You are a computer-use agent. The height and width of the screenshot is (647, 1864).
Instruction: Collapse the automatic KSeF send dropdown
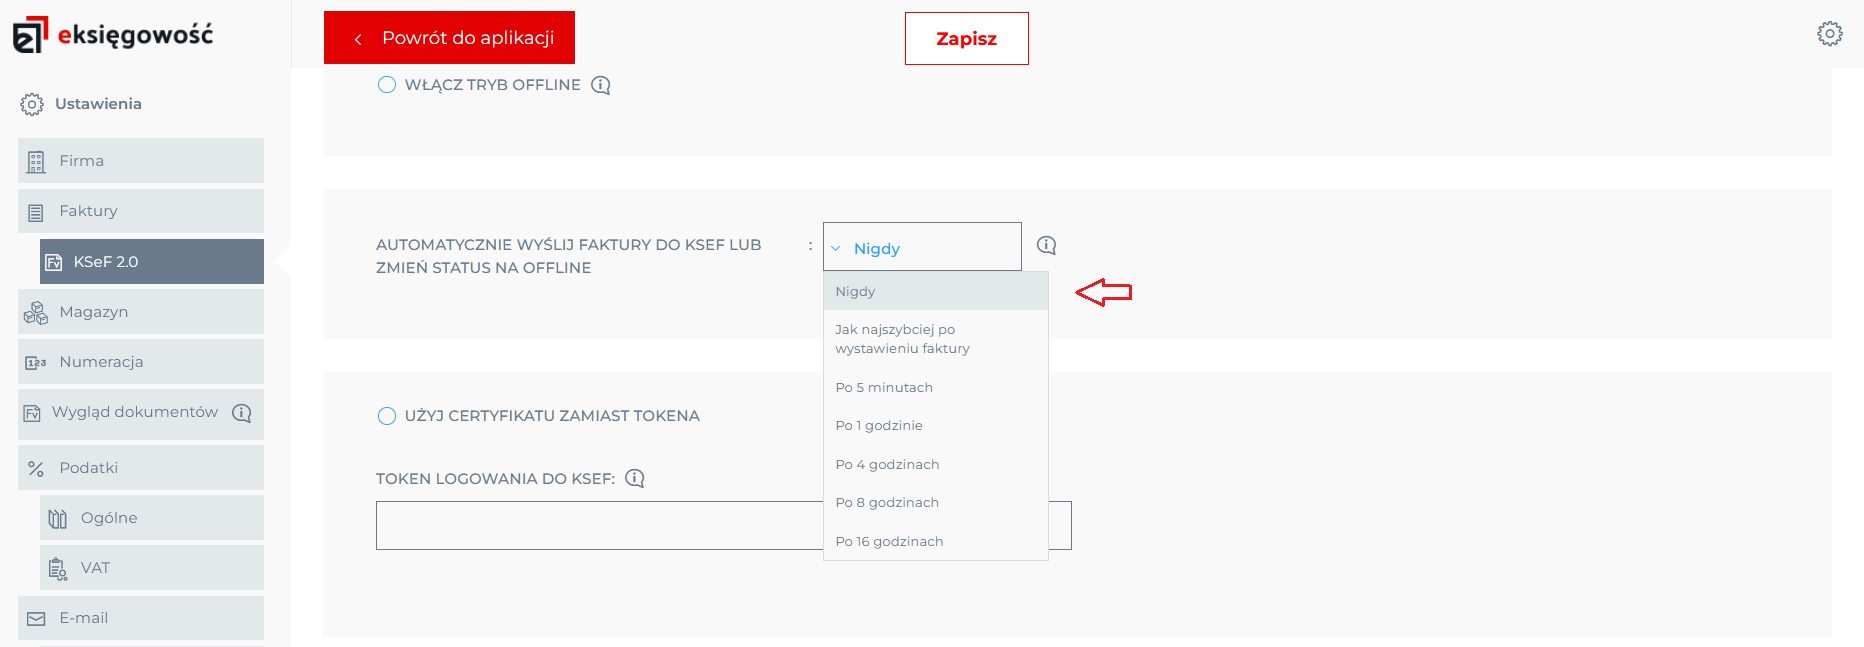click(x=921, y=247)
